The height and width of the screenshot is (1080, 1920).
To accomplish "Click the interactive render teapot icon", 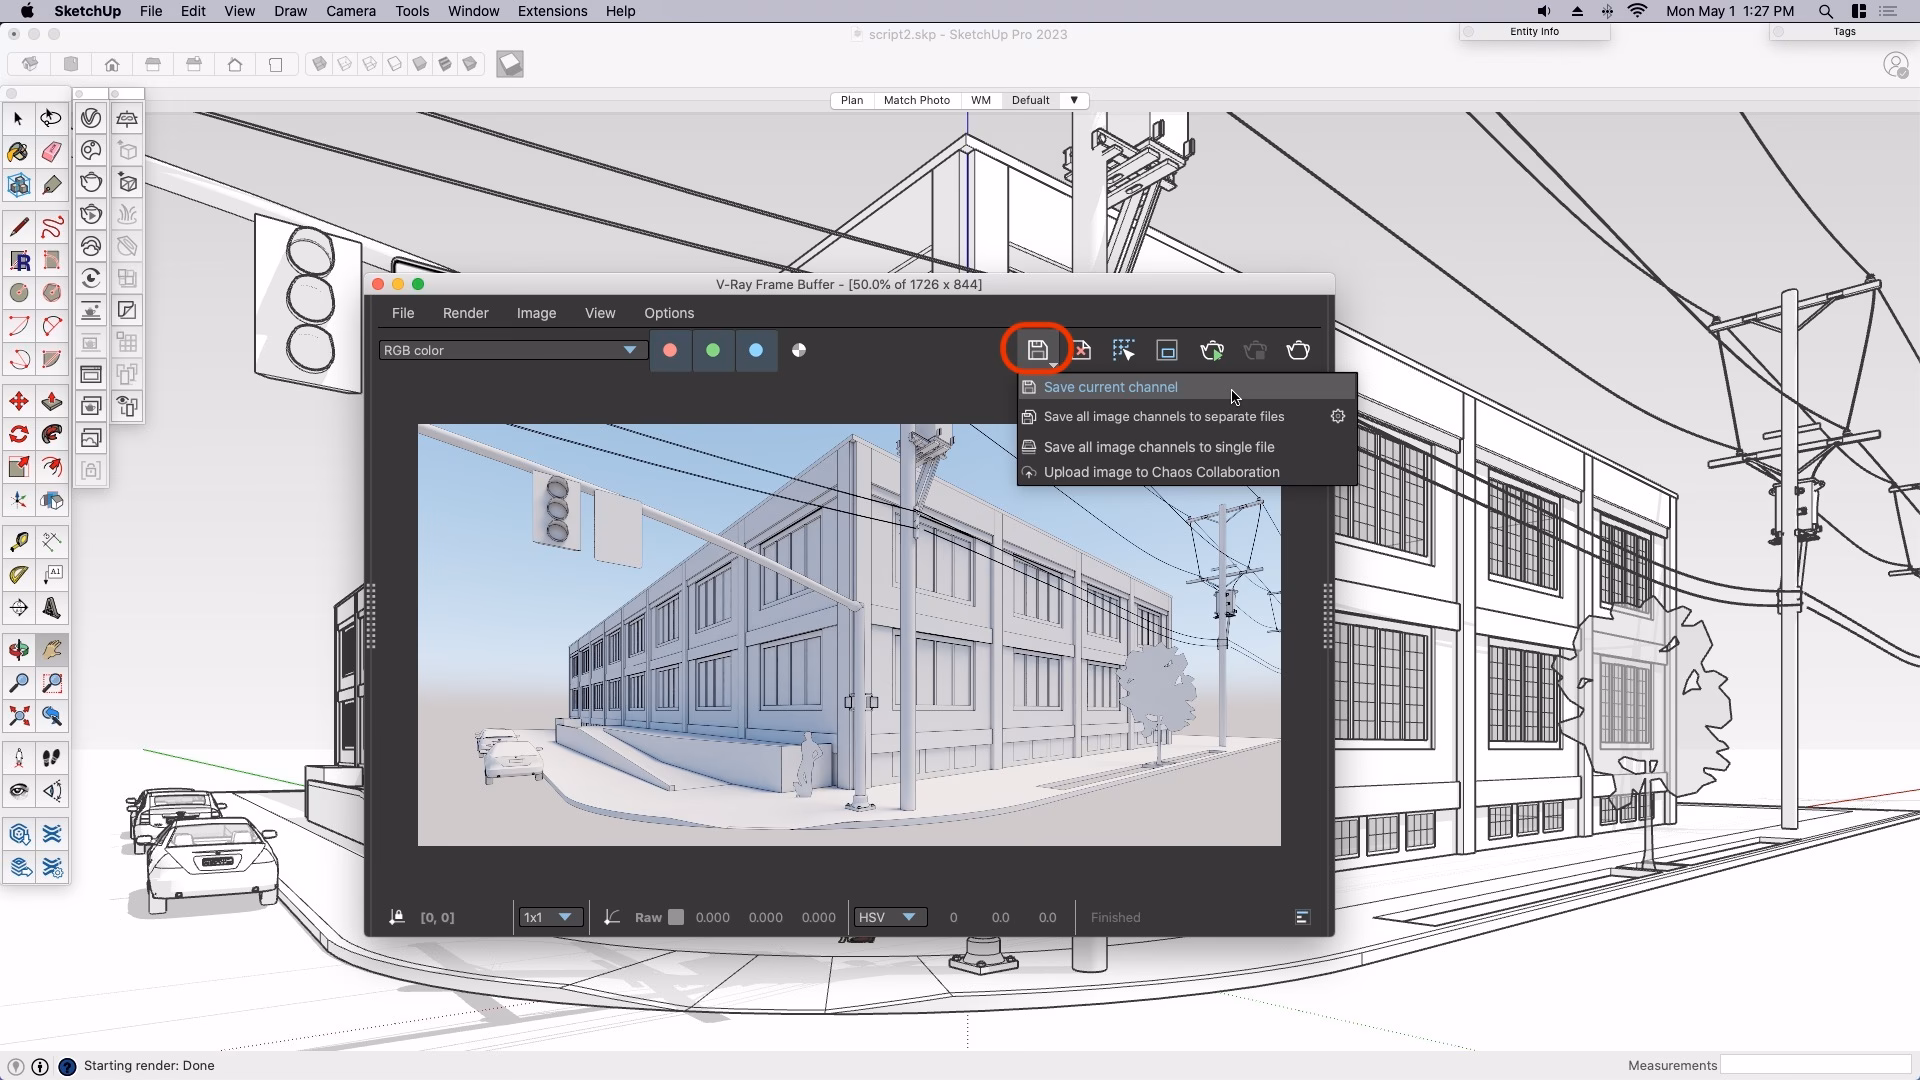I will pyautogui.click(x=91, y=214).
